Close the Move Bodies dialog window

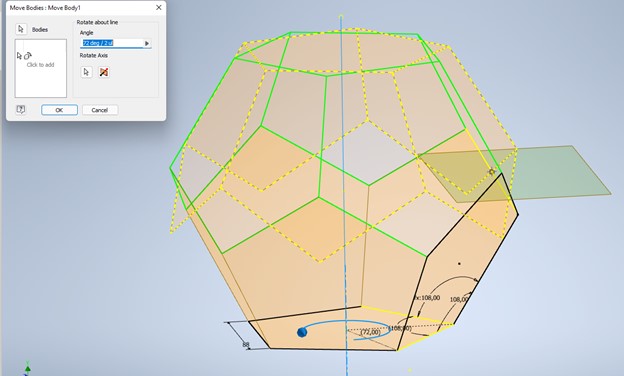tap(158, 8)
